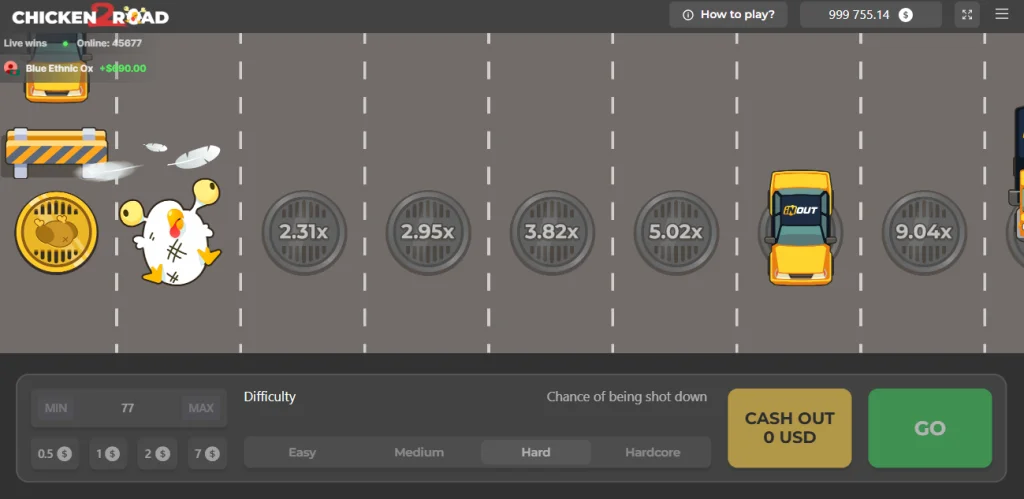Click the Blue Ethnic Ox player name

coord(59,68)
